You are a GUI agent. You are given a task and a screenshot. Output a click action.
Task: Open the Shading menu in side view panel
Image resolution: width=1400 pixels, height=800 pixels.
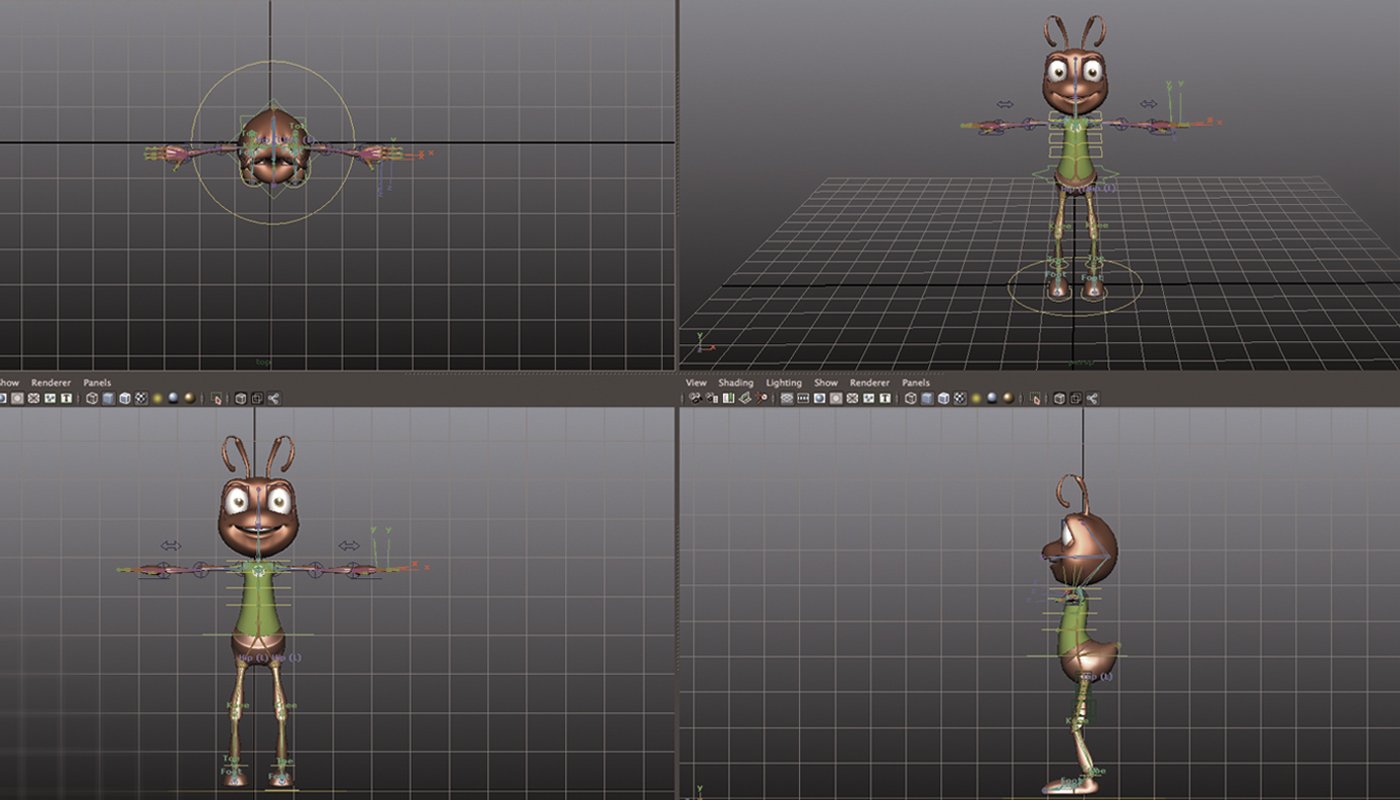point(735,383)
